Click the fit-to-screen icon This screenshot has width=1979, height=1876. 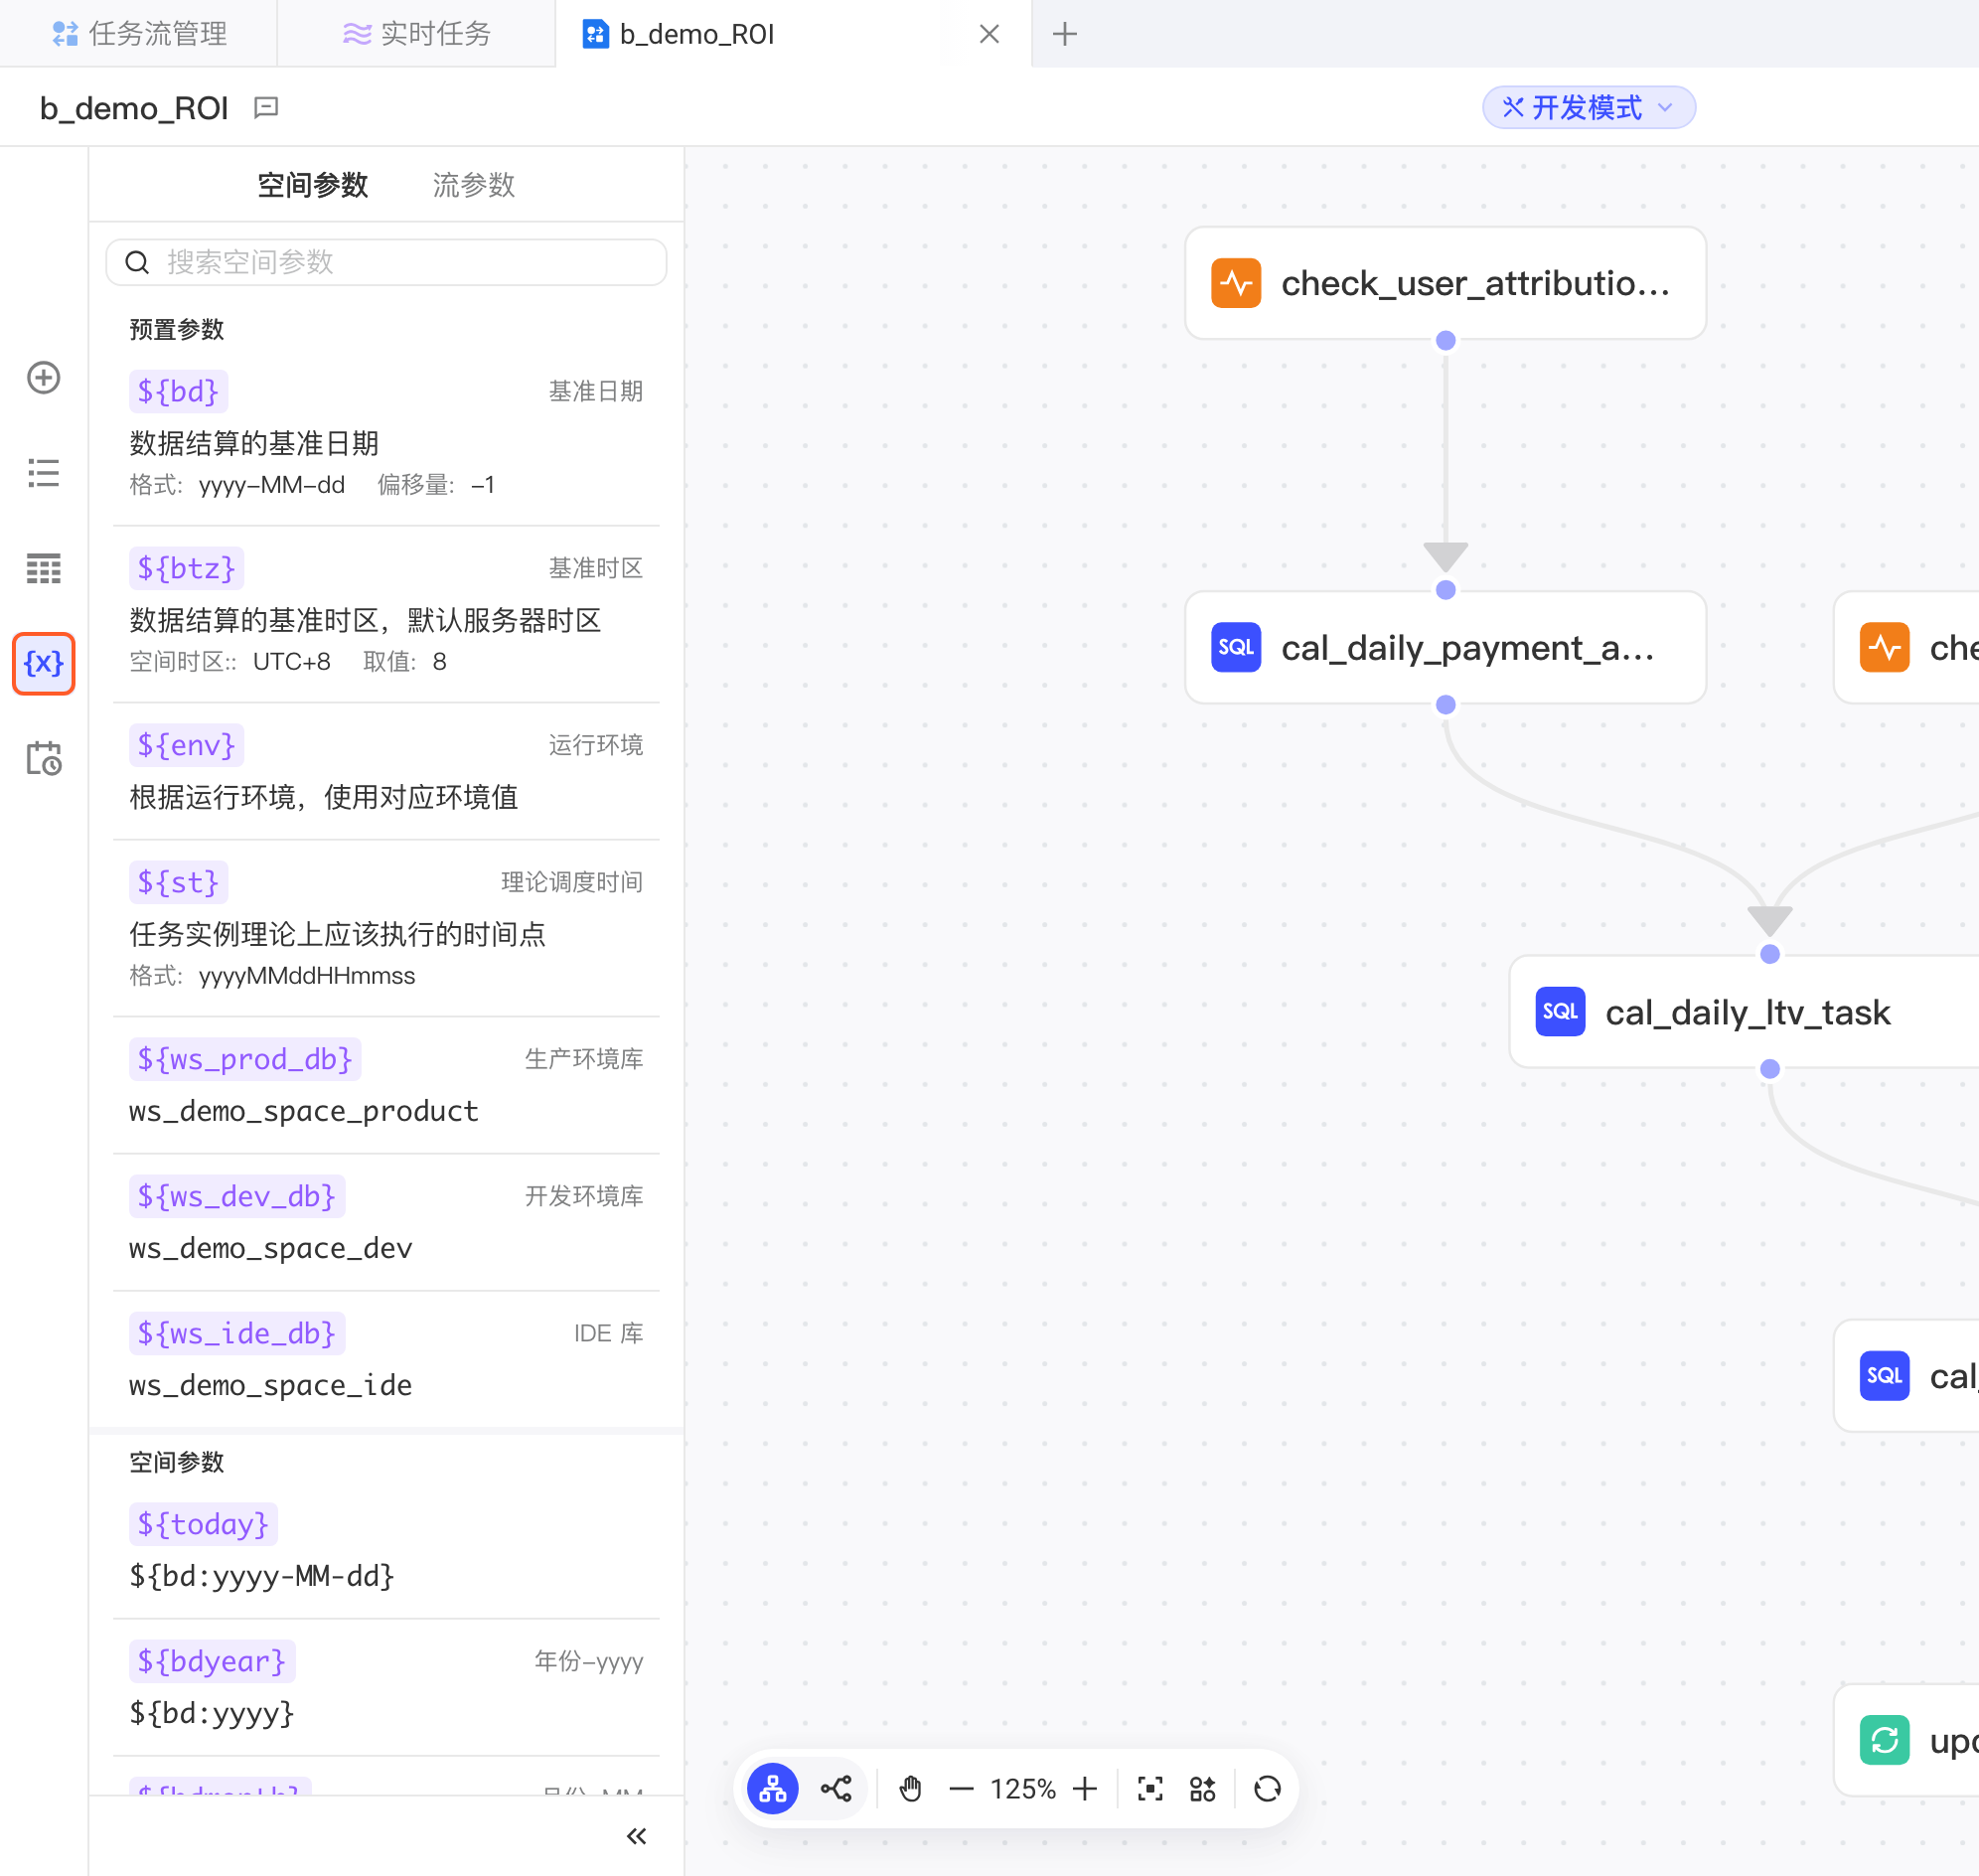[1150, 1788]
